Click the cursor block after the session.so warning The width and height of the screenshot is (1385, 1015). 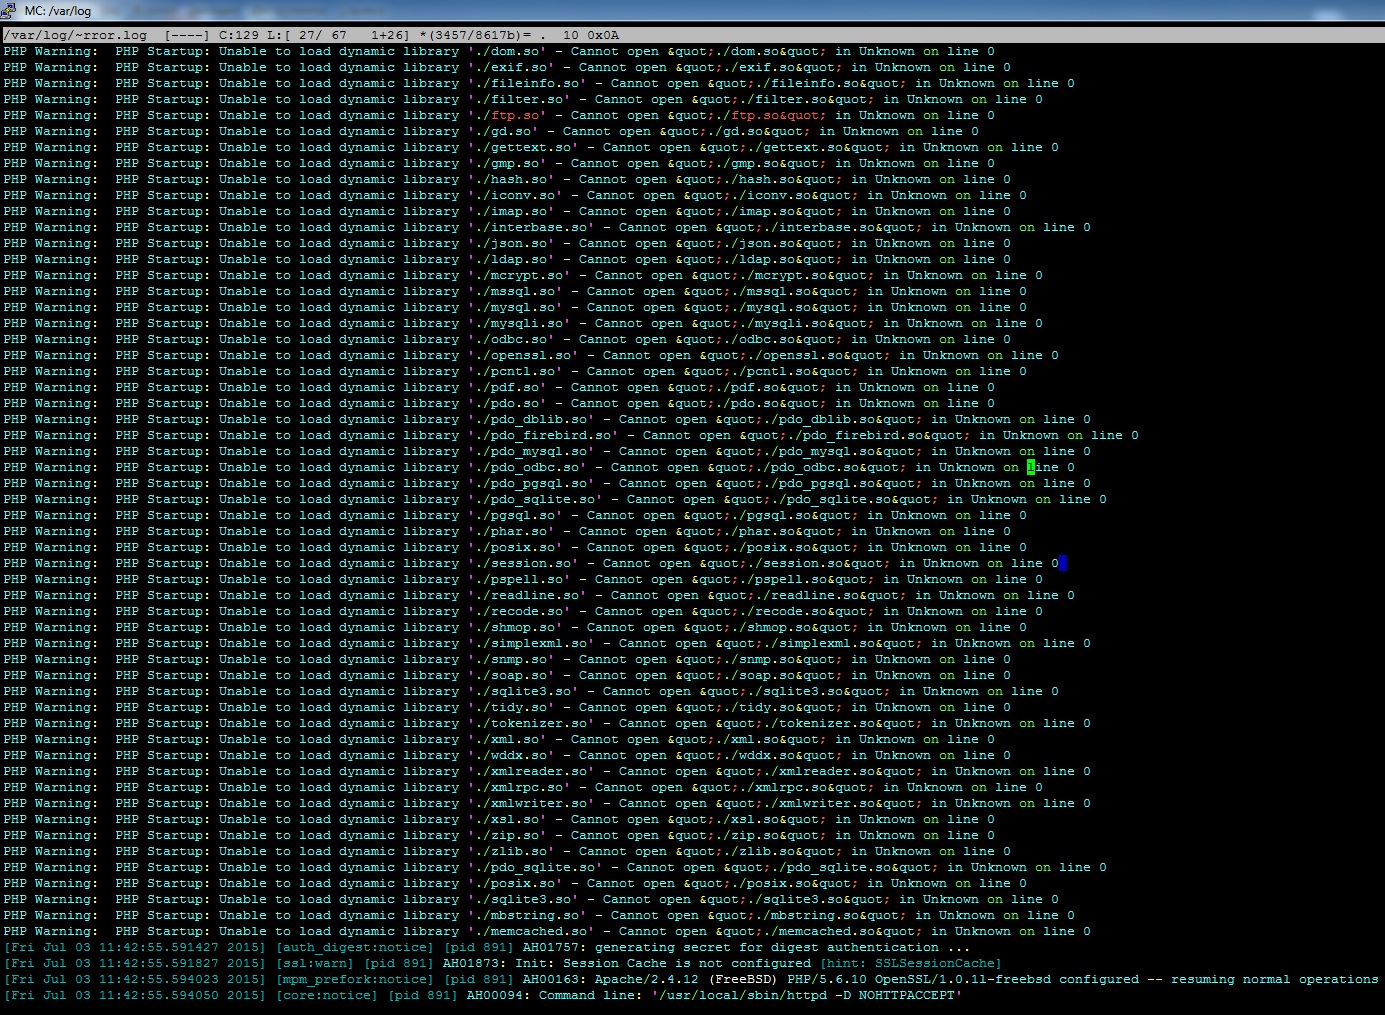[x=1062, y=562]
